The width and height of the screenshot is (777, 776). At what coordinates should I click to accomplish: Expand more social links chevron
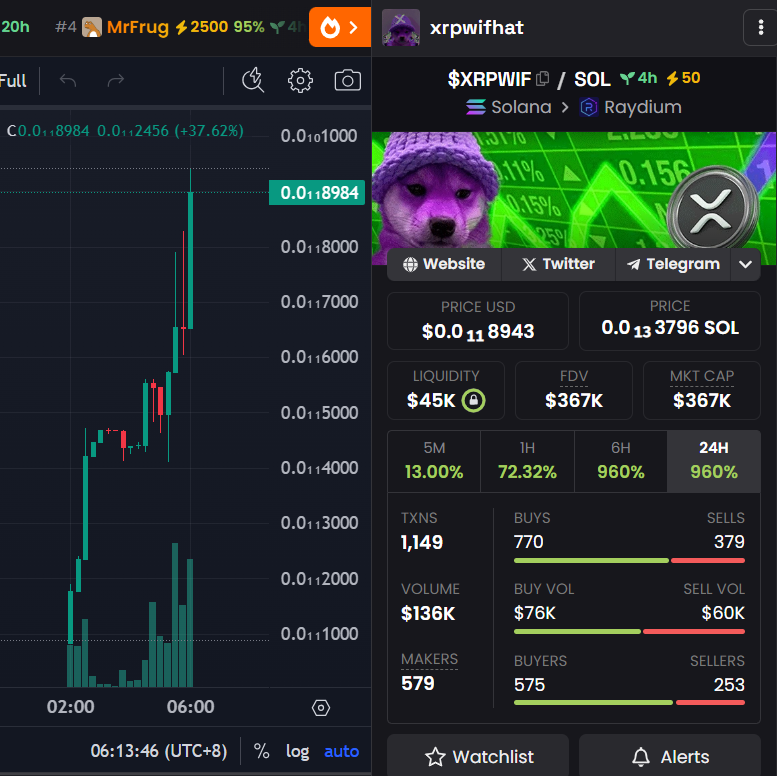pyautogui.click(x=745, y=264)
